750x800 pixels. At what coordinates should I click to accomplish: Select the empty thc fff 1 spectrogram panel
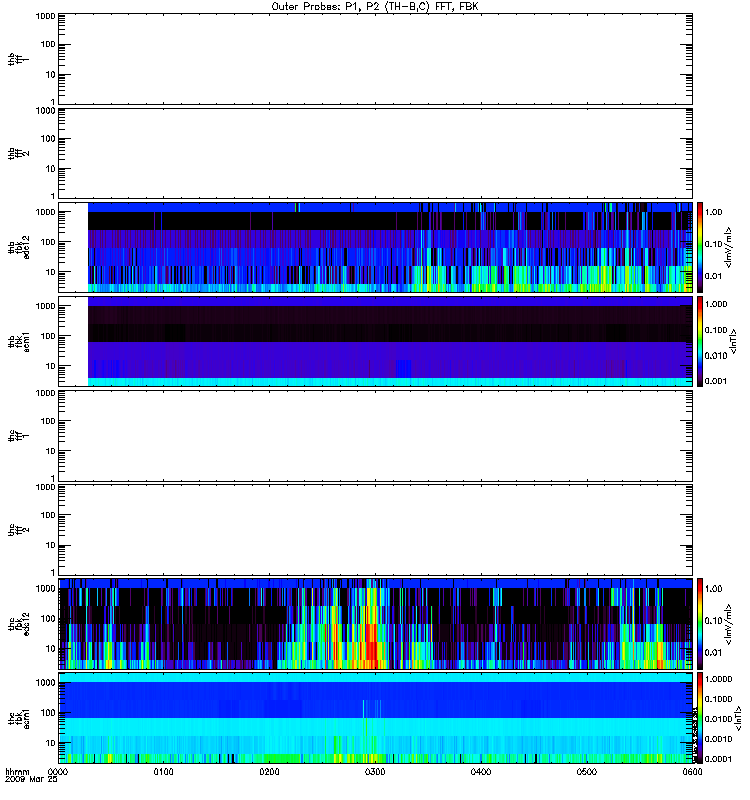tap(376, 436)
